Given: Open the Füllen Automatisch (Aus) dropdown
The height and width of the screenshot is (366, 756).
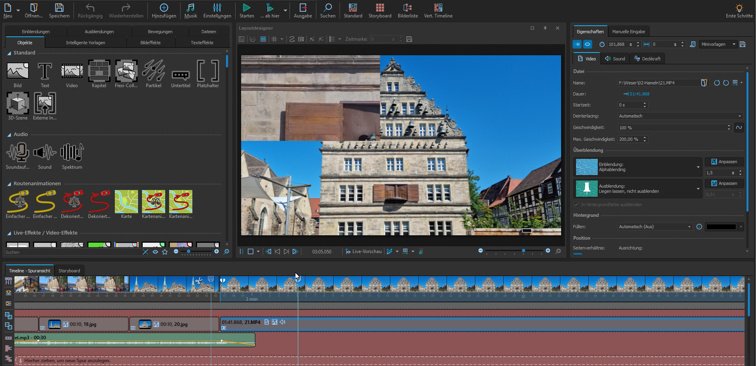Looking at the screenshot, I should 656,227.
